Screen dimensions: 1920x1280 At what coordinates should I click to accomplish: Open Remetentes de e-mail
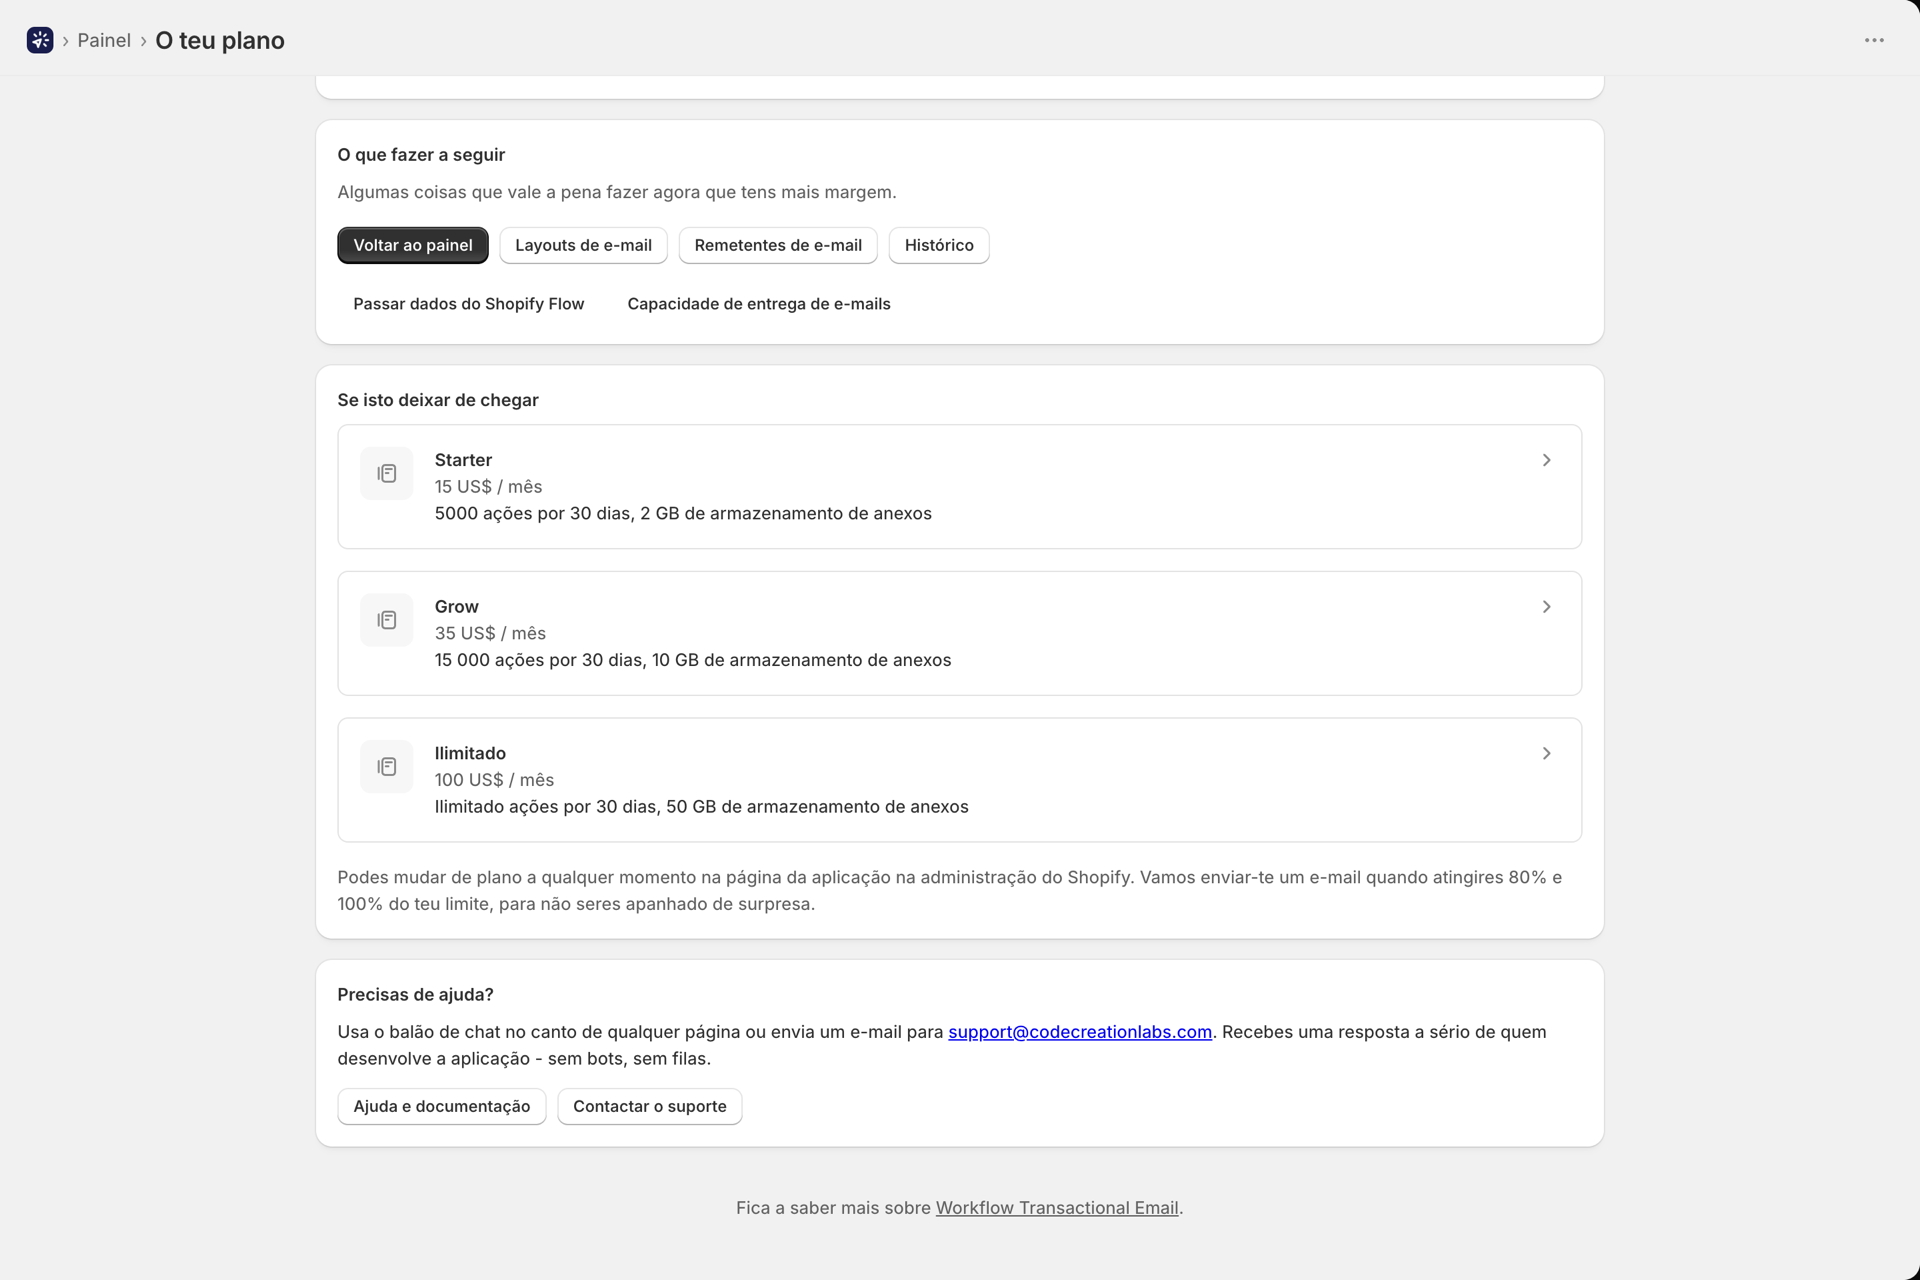pos(778,245)
